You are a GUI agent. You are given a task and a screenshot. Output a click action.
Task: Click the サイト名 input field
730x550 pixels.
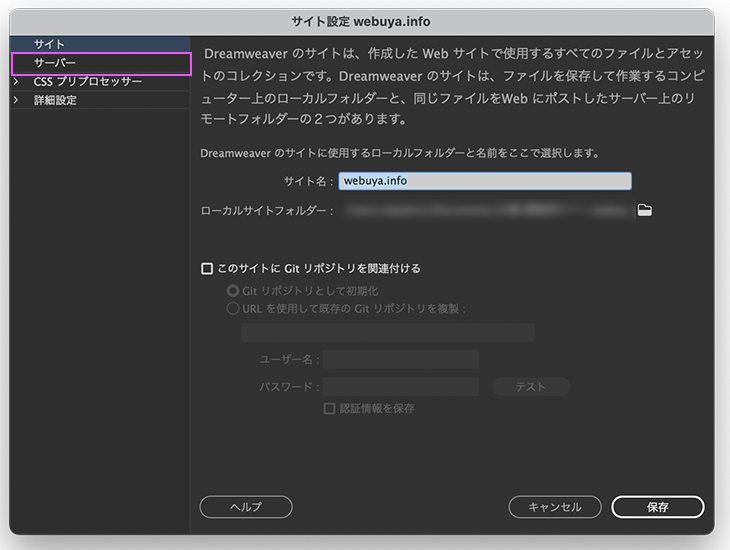(x=485, y=181)
